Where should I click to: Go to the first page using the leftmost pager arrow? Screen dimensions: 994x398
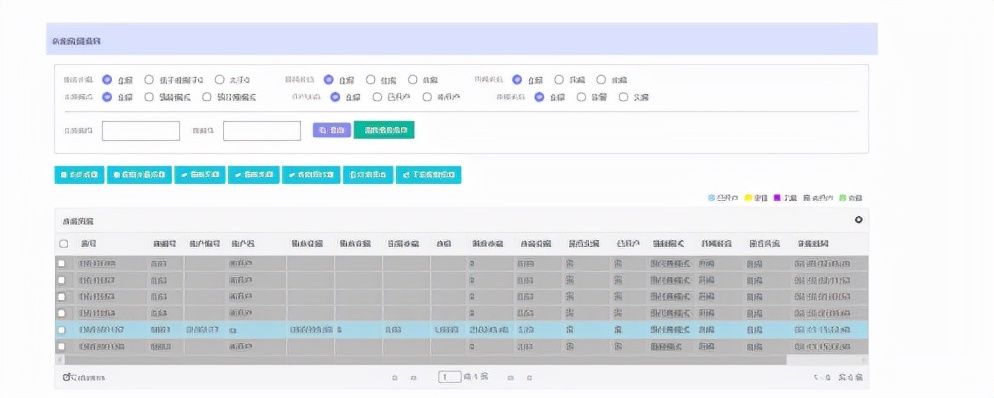coord(395,378)
